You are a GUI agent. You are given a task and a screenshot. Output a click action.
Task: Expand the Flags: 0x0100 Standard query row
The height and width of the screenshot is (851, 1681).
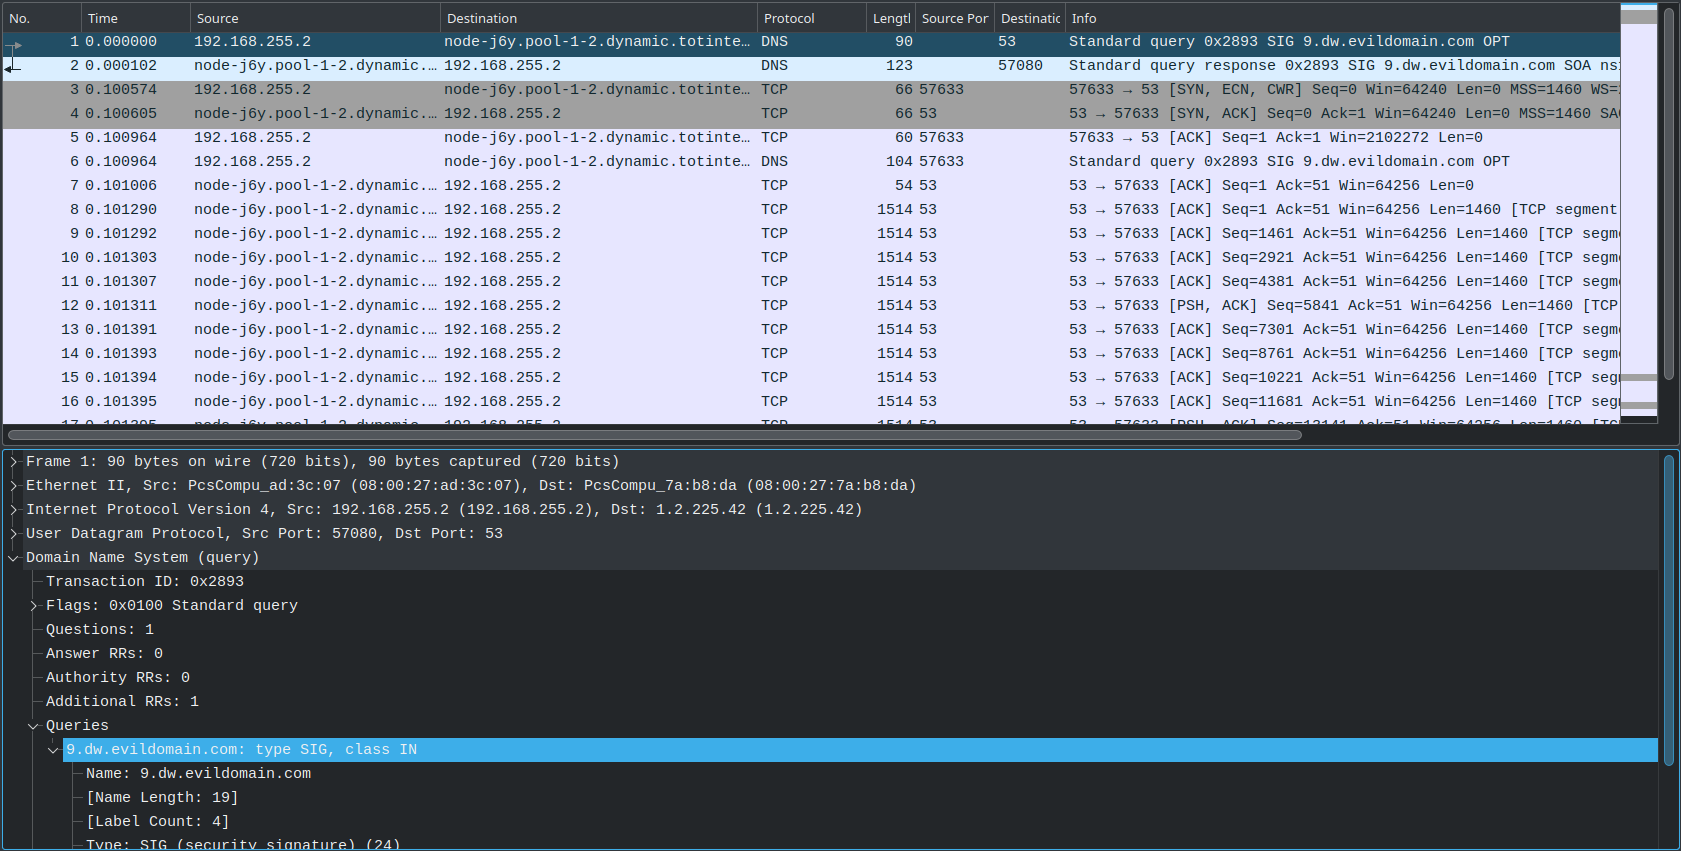(34, 606)
